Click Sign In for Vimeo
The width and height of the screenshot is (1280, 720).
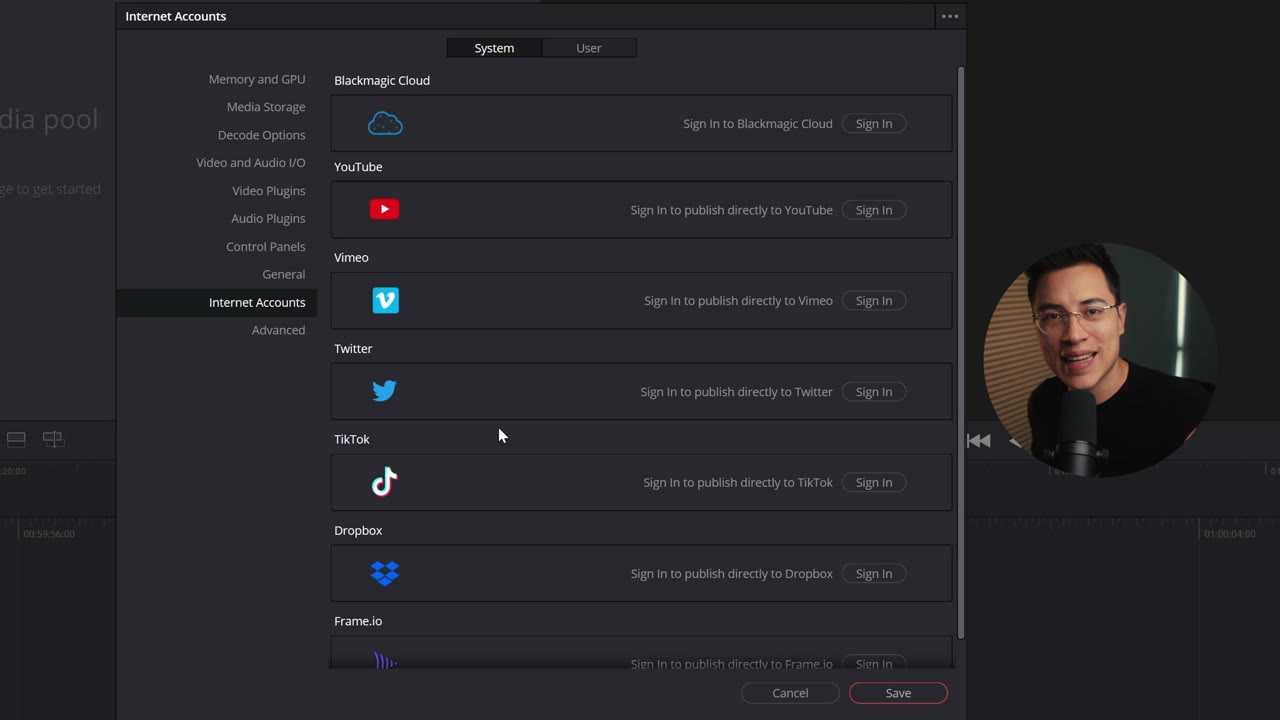874,301
